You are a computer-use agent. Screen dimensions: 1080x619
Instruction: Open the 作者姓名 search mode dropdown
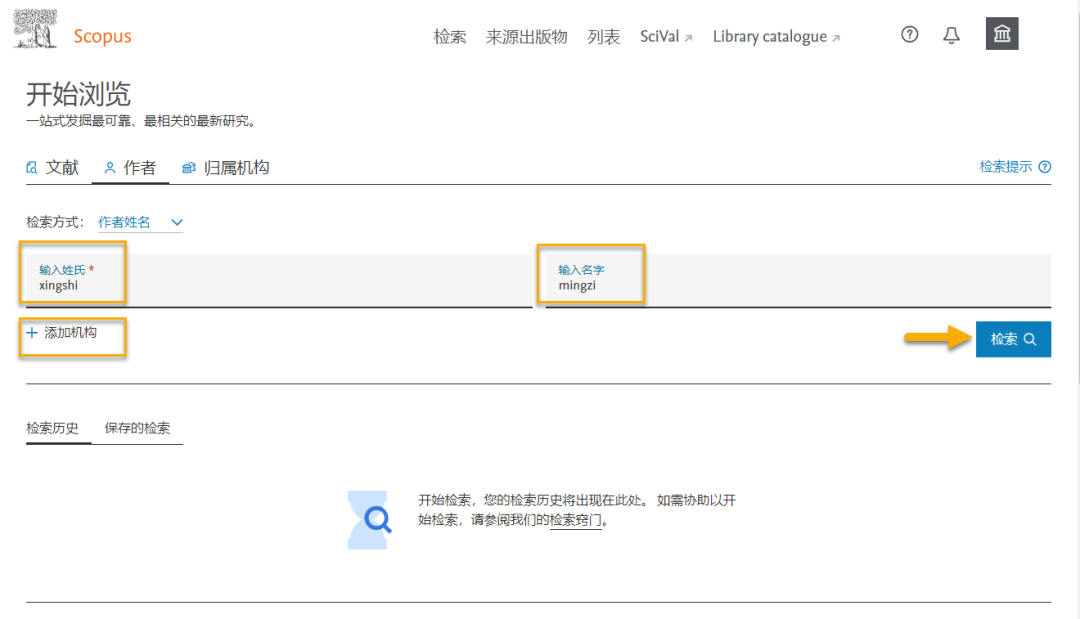(x=140, y=222)
